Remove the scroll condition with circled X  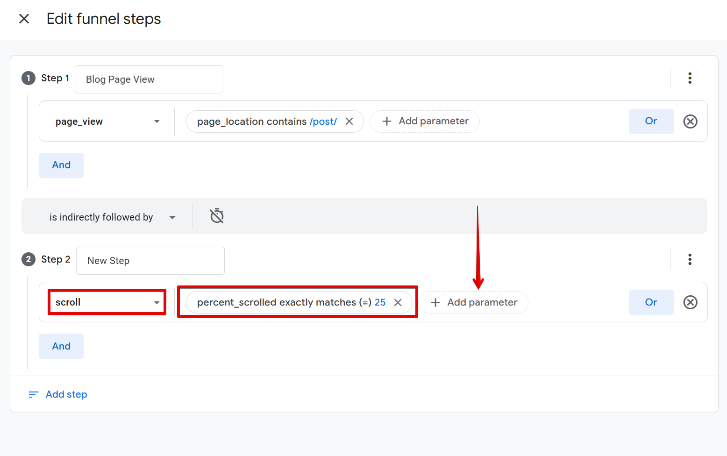point(690,302)
